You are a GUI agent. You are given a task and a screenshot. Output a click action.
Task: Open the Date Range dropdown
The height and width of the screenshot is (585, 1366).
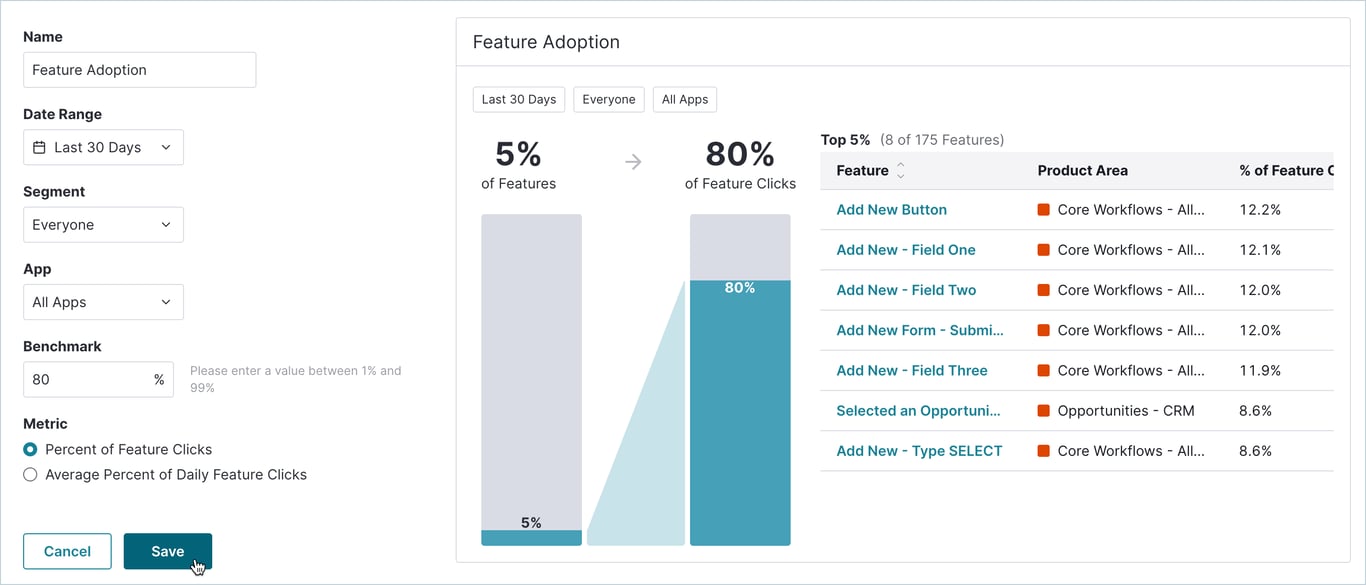pyautogui.click(x=103, y=147)
